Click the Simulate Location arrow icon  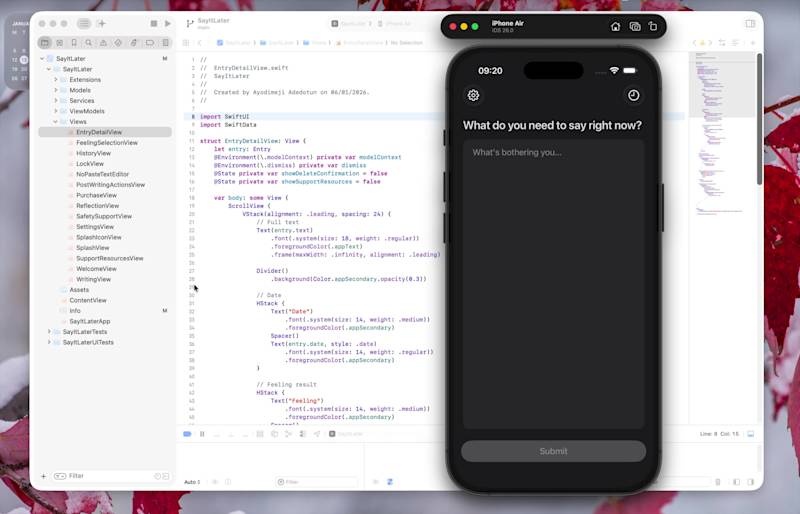(x=317, y=434)
